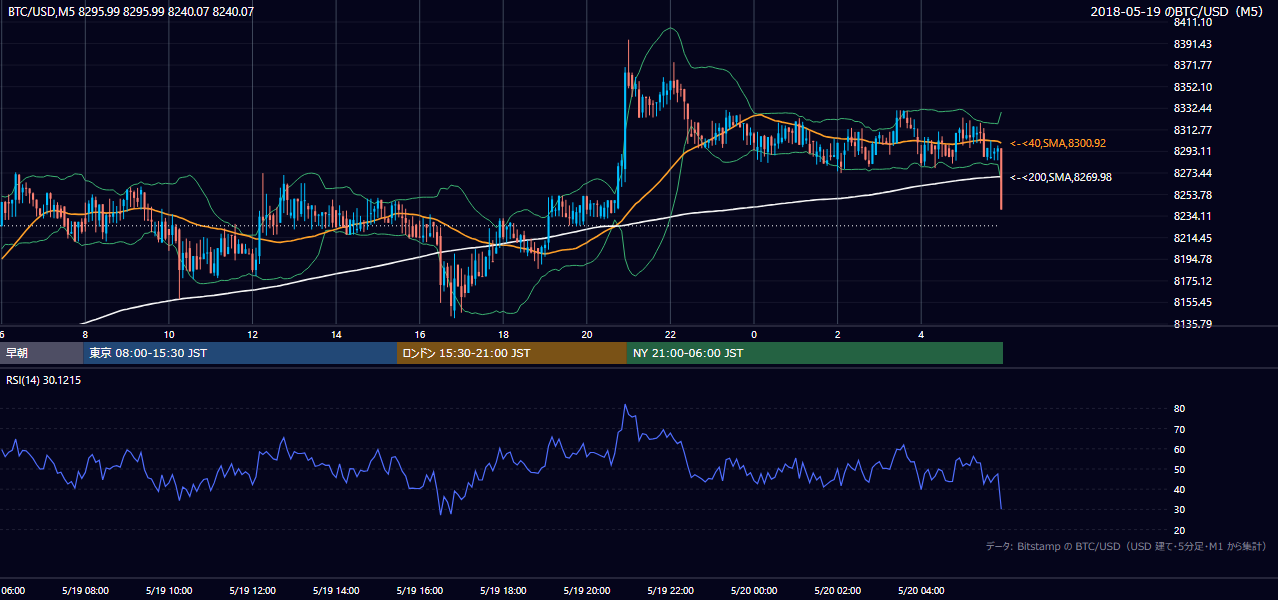This screenshot has height=600, width=1278.
Task: Click the RSI axis level 40
Action: pyautogui.click(x=1179, y=489)
